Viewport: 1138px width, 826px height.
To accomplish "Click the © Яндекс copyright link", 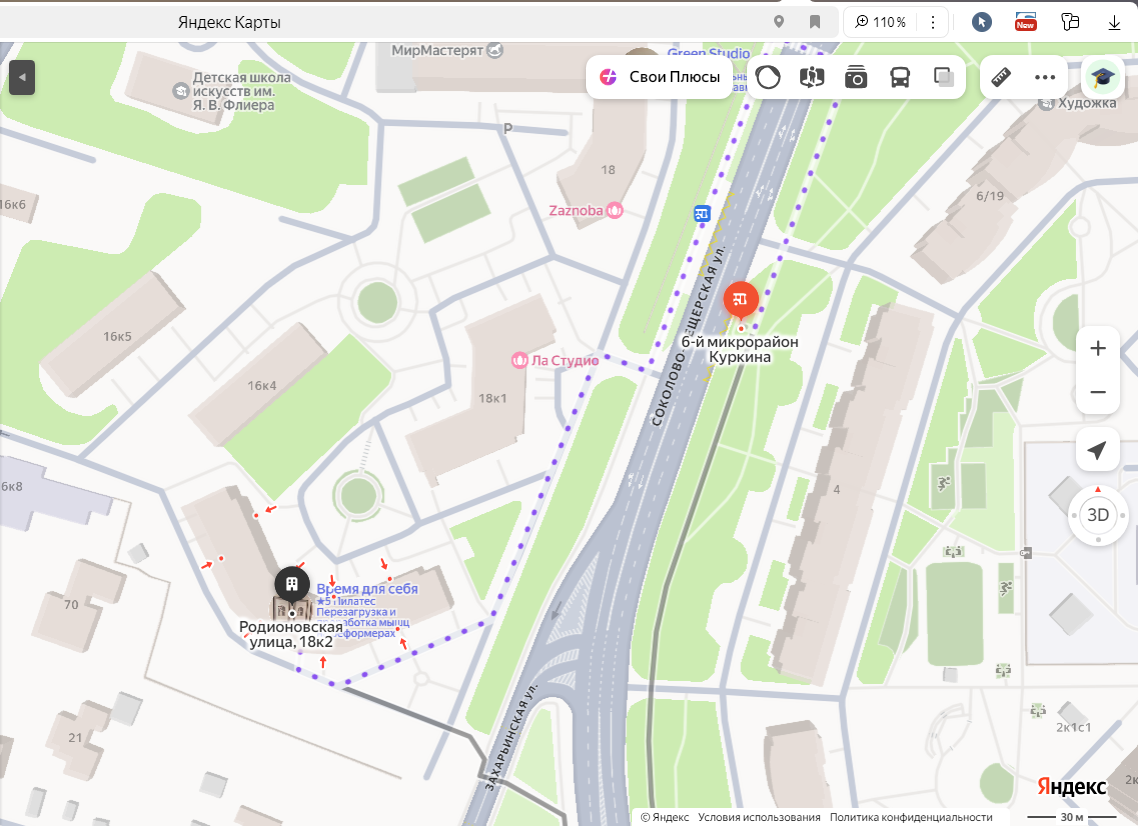I will tap(665, 817).
